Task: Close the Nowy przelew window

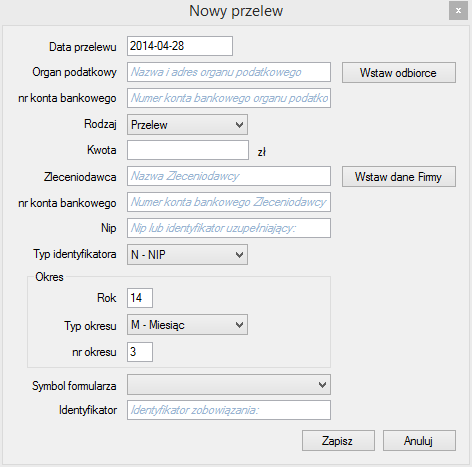Action: [x=458, y=11]
